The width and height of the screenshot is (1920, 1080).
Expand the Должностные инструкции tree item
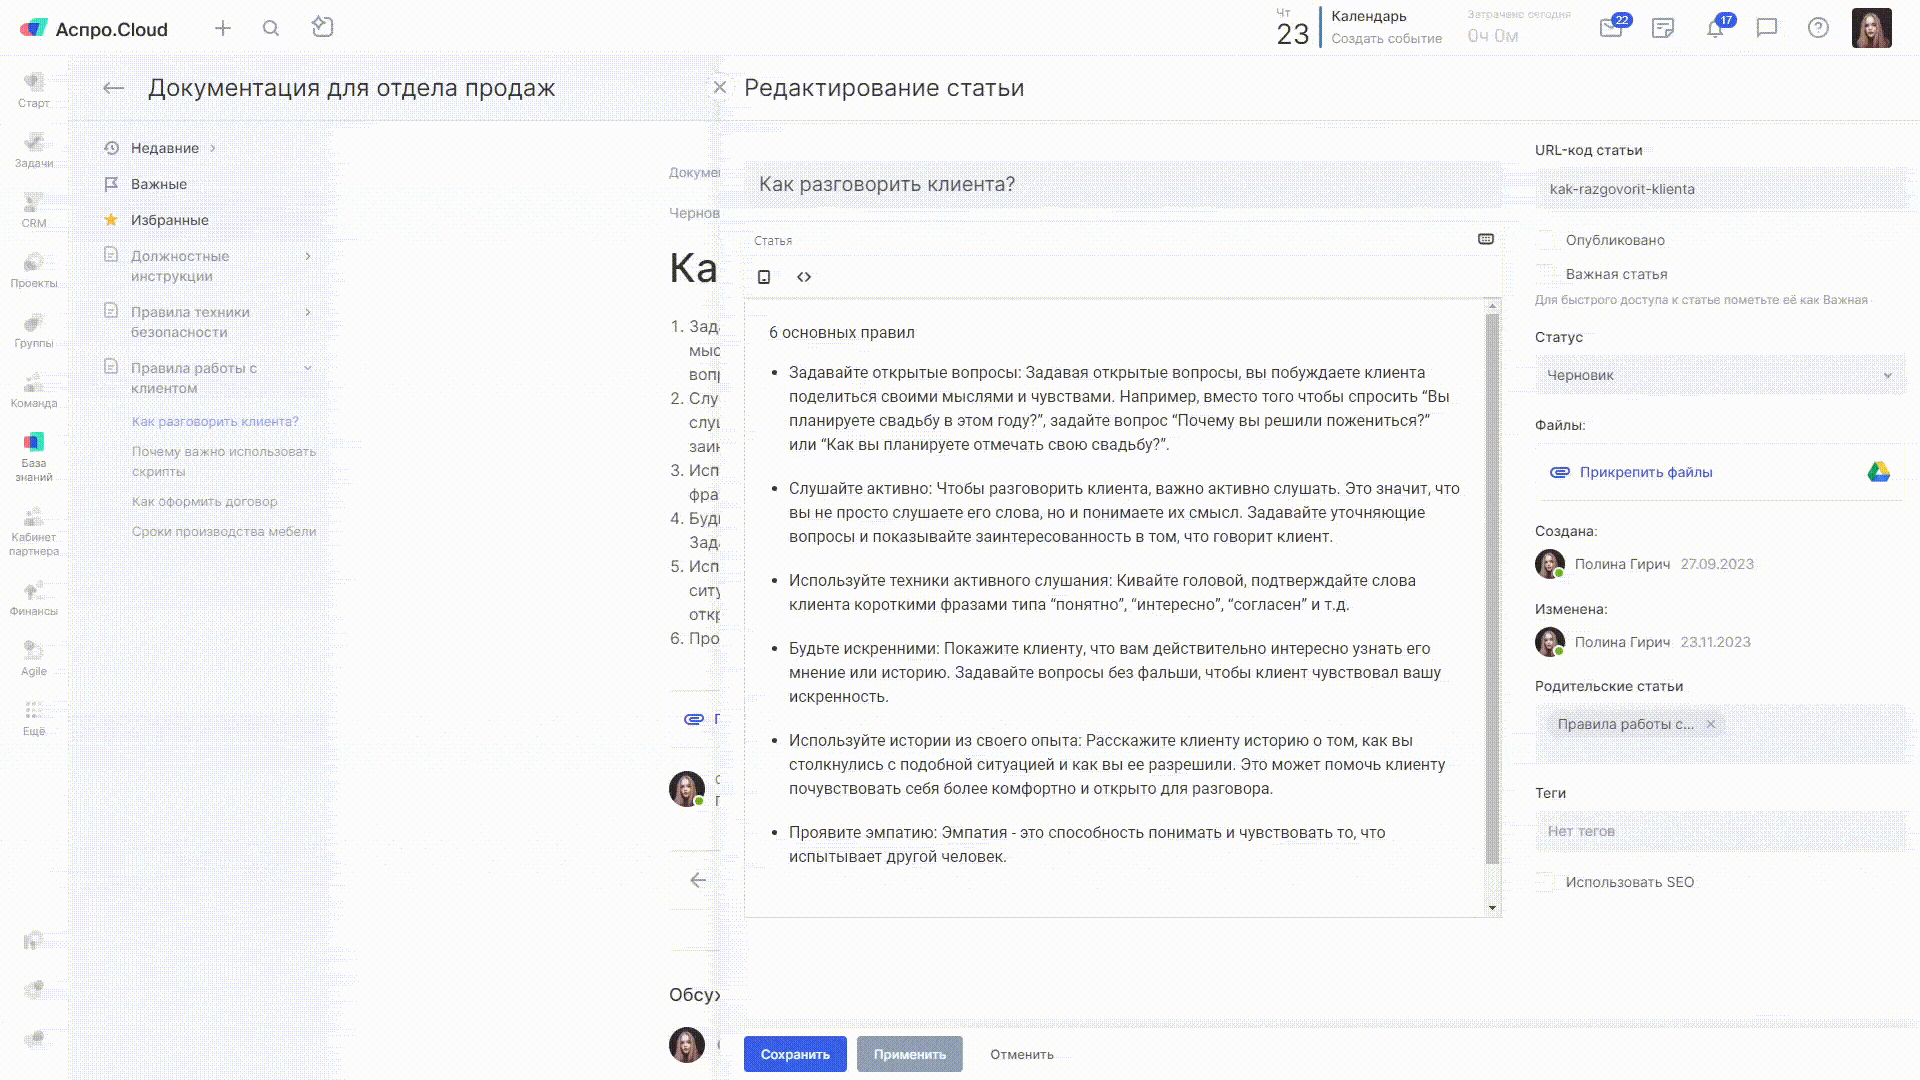tap(308, 256)
